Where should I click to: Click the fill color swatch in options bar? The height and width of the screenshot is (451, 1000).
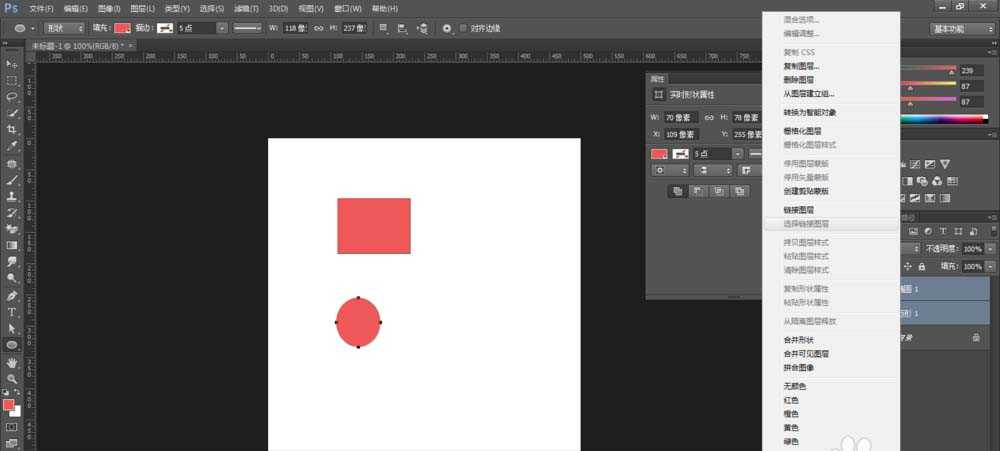[122, 28]
